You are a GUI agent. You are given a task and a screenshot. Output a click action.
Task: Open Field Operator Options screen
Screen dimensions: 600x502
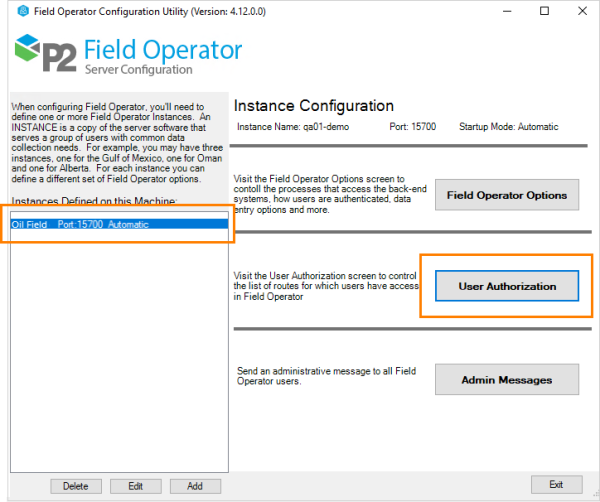(x=507, y=195)
